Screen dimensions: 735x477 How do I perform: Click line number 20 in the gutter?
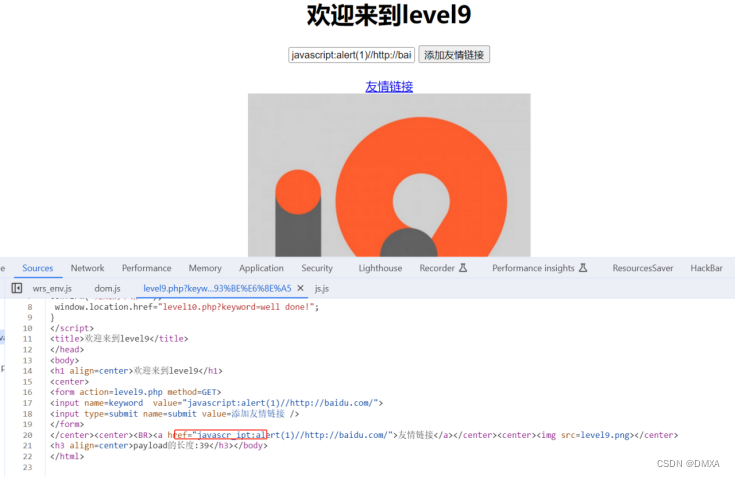tap(28, 435)
